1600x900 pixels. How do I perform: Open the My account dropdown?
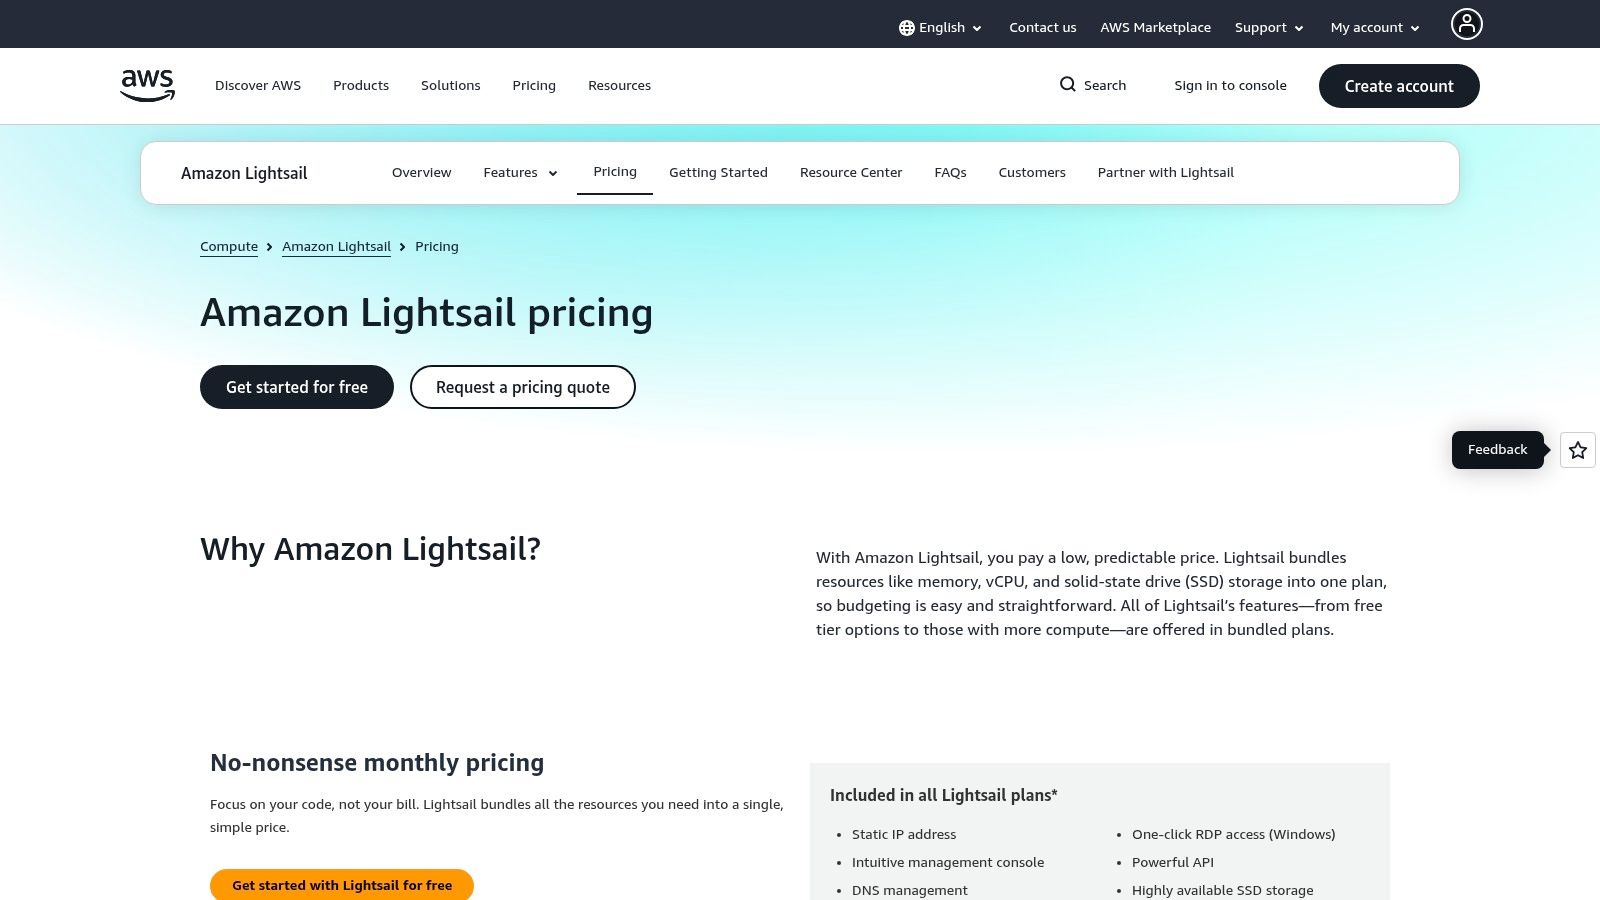pos(1374,27)
